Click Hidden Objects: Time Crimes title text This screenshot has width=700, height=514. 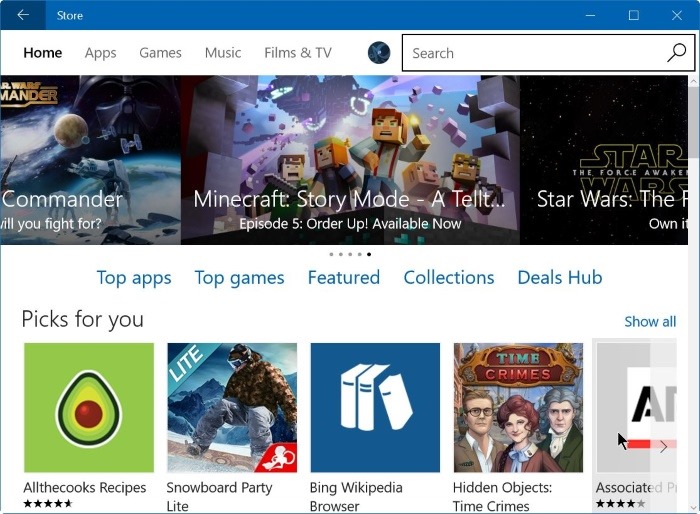(x=502, y=497)
